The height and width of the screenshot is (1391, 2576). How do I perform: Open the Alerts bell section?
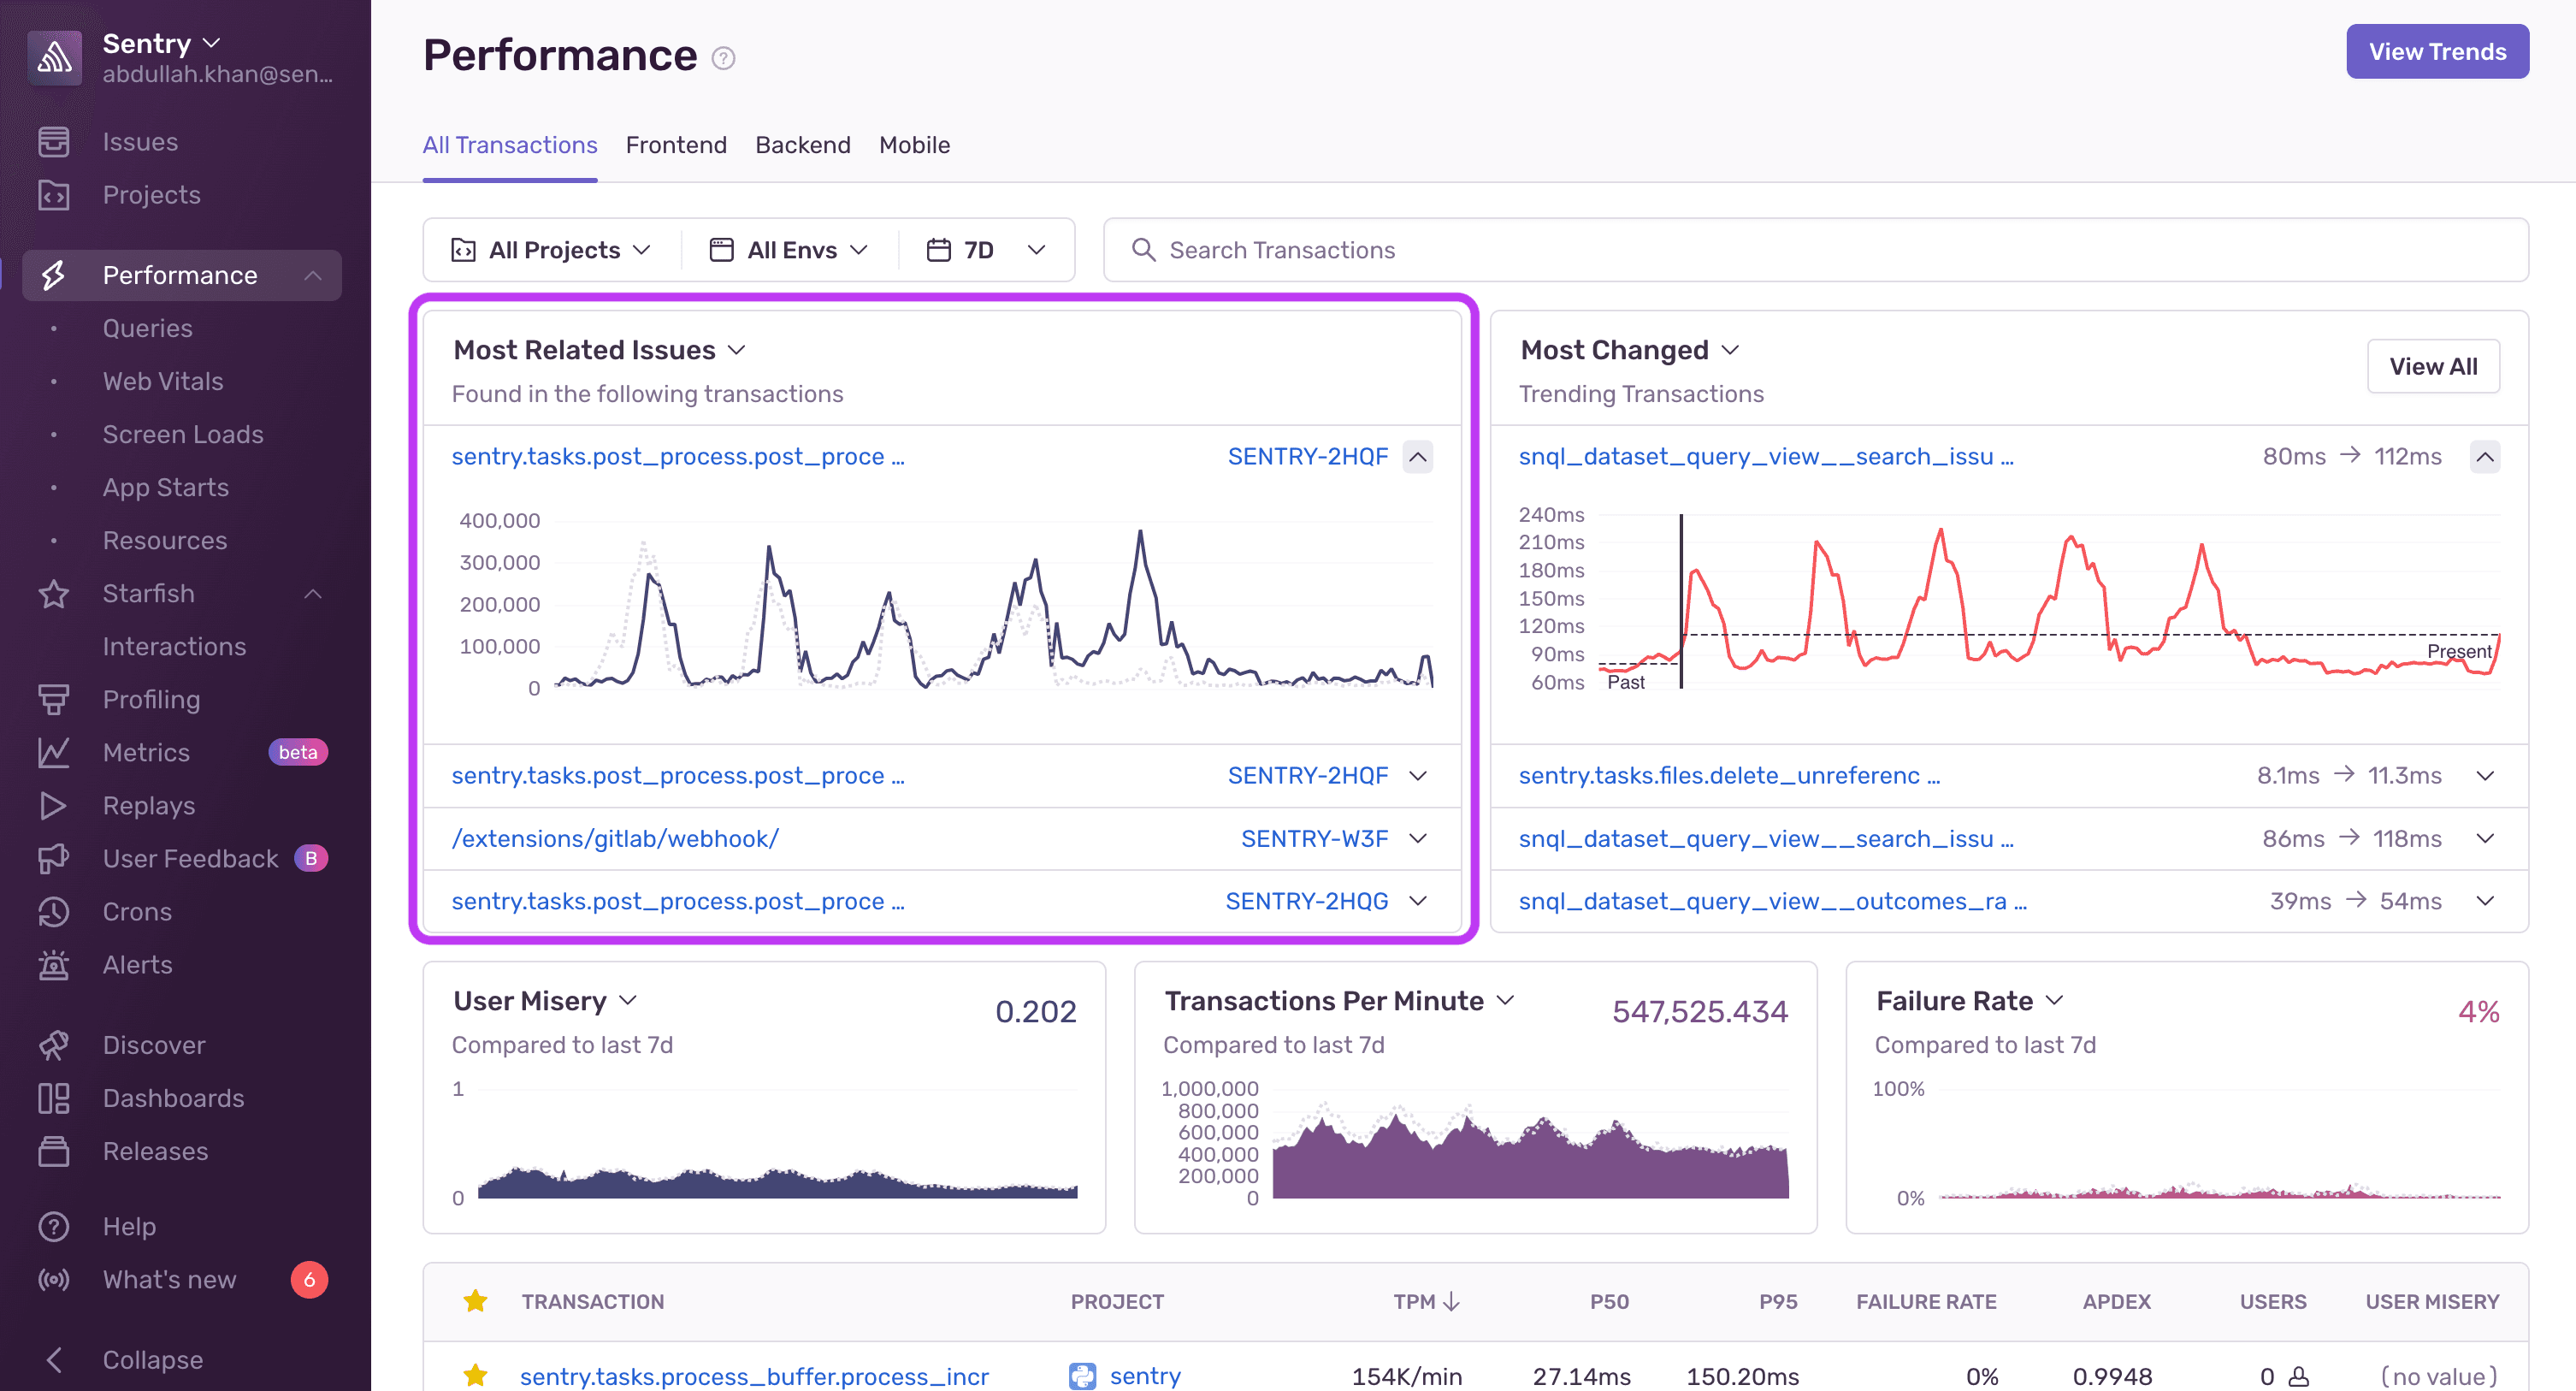pyautogui.click(x=136, y=964)
